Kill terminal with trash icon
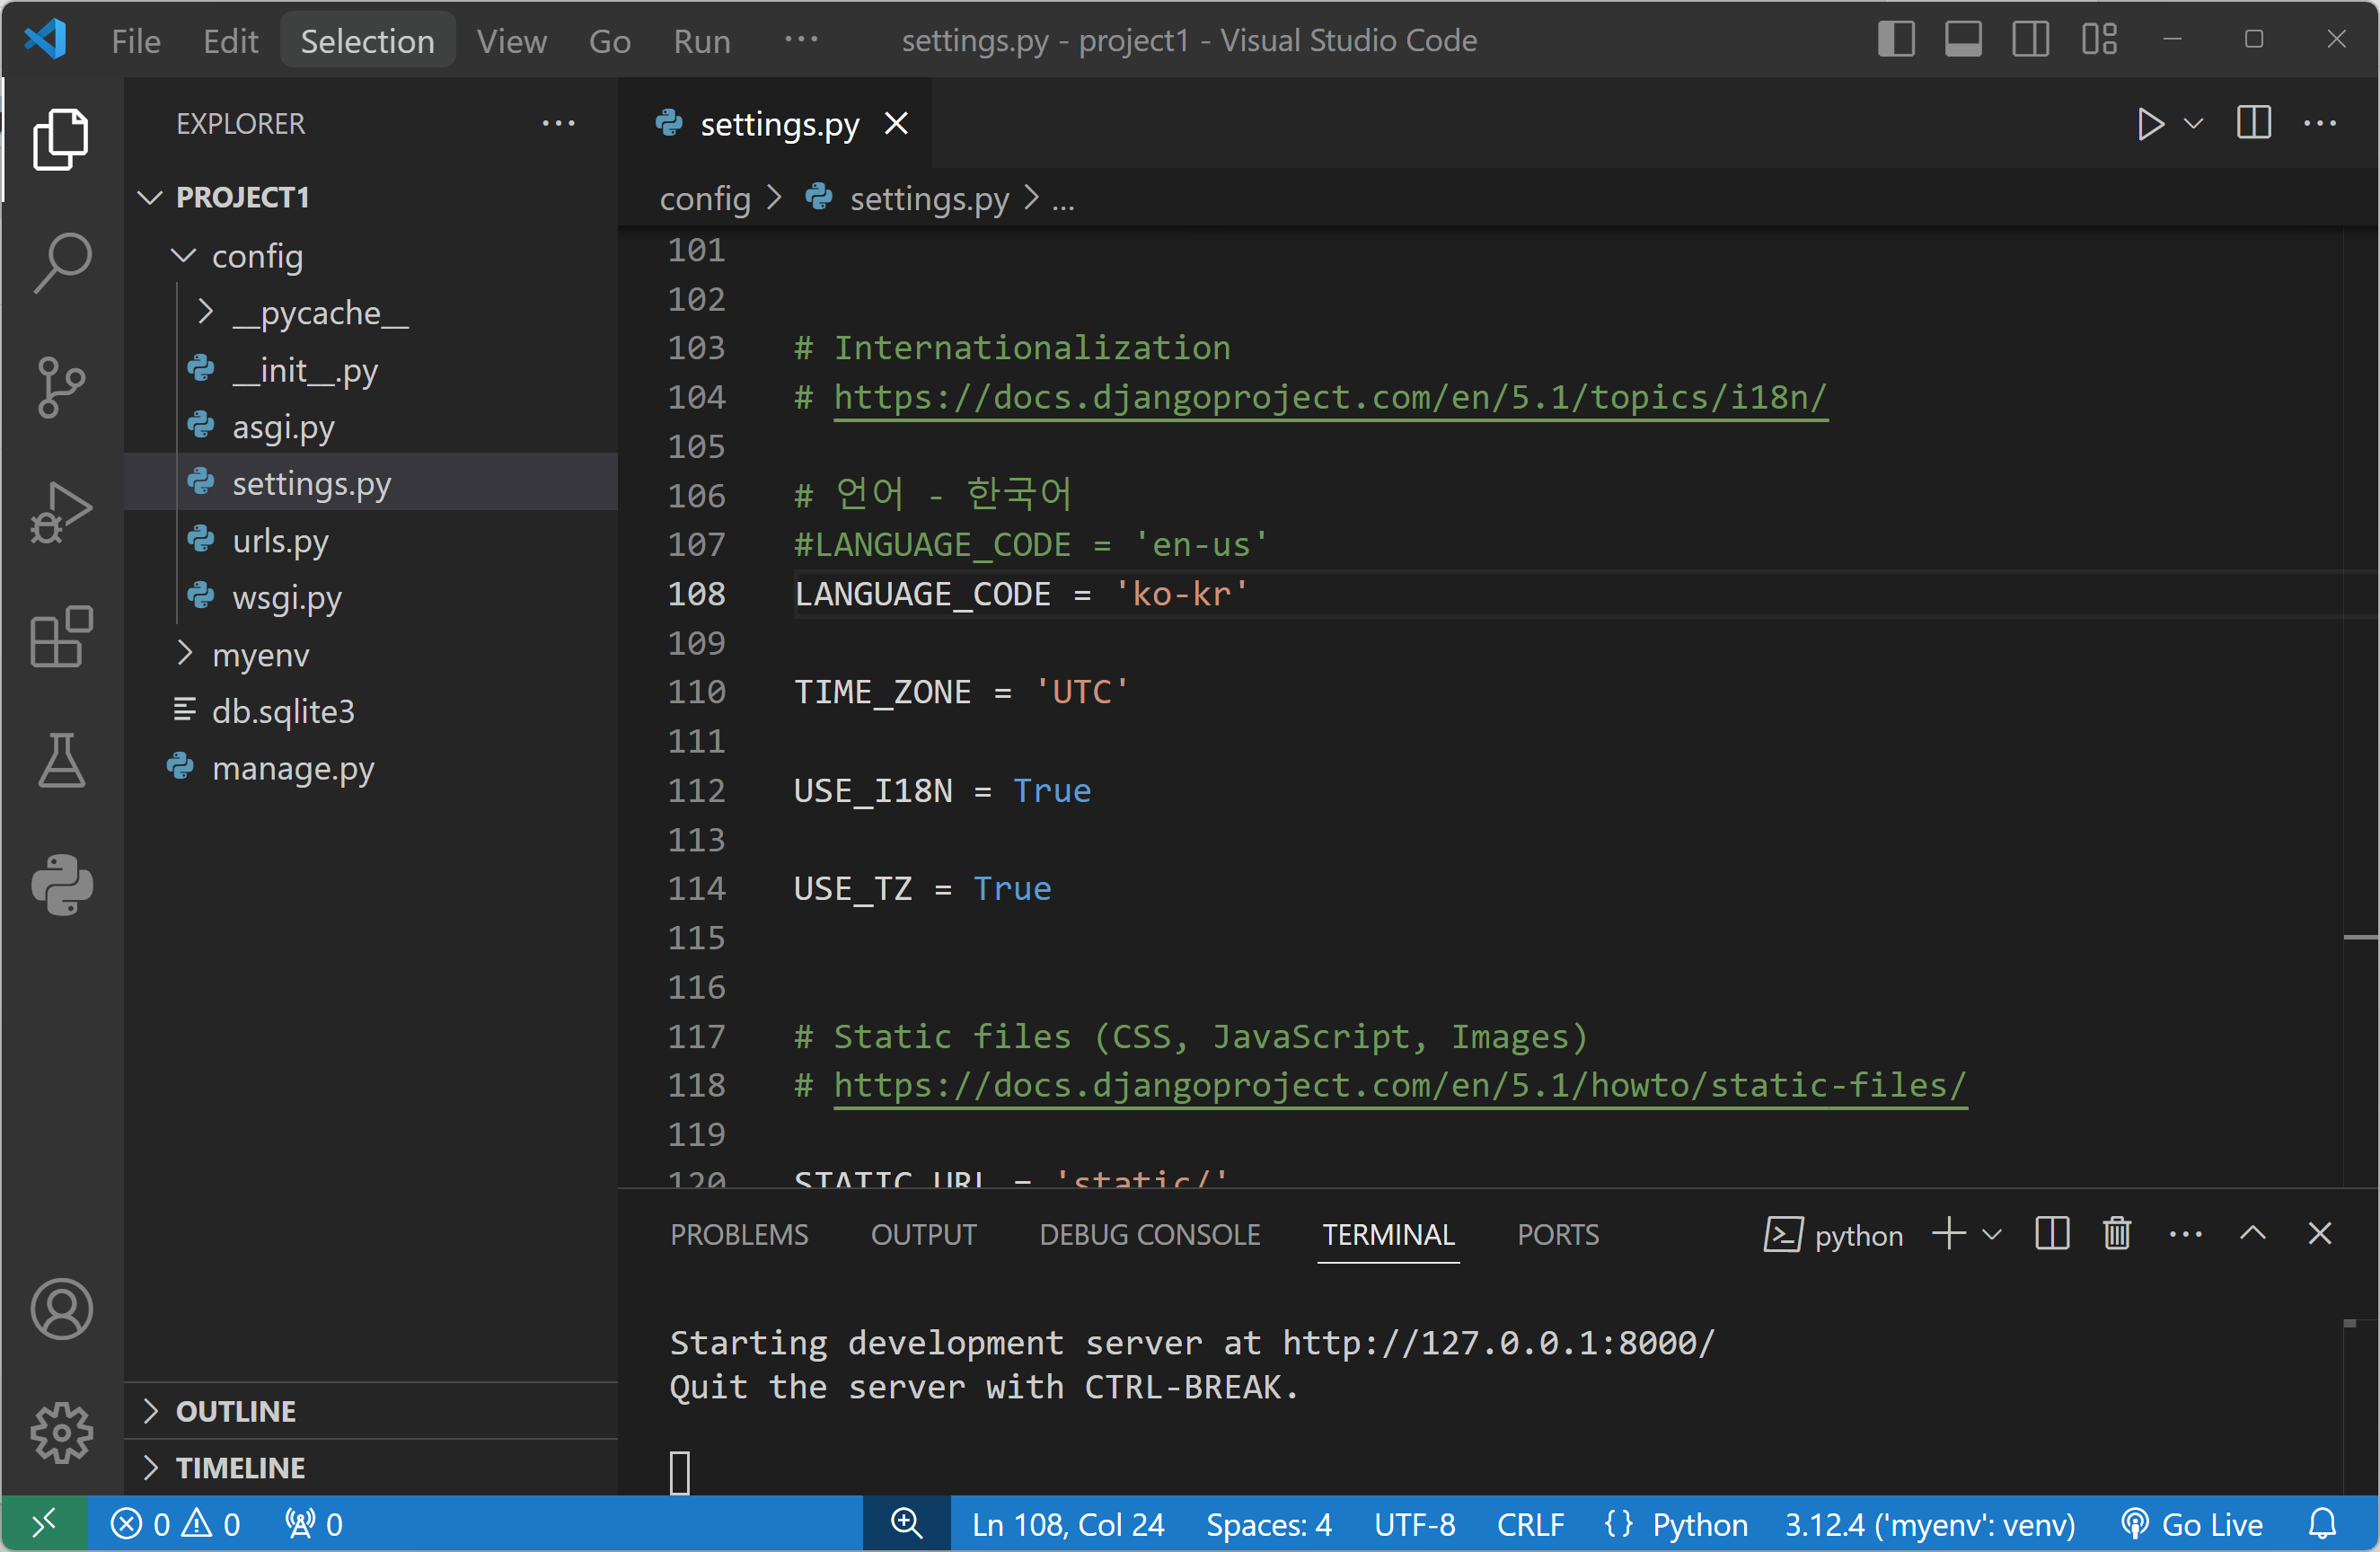 [2117, 1234]
